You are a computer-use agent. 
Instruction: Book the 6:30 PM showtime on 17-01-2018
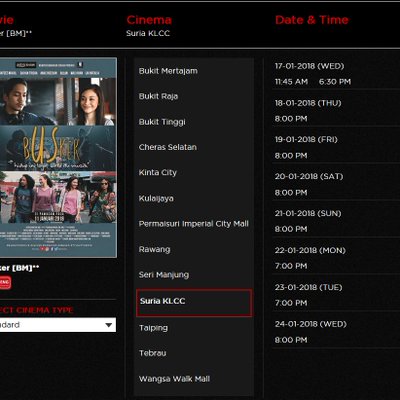(335, 82)
